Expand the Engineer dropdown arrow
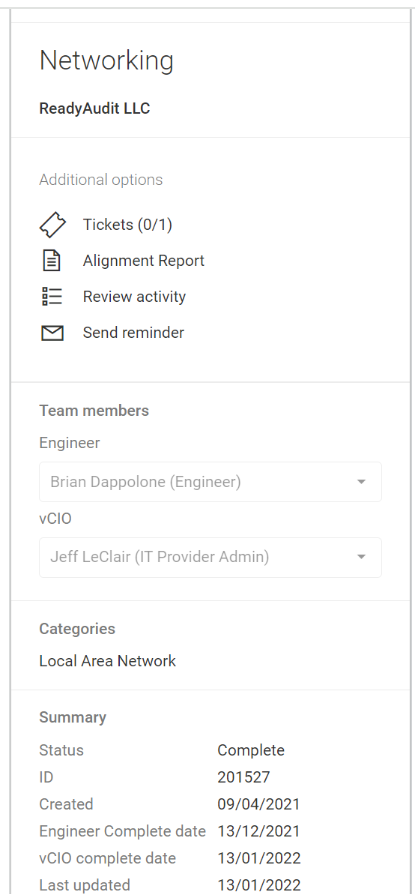The width and height of the screenshot is (415, 894). 361,482
